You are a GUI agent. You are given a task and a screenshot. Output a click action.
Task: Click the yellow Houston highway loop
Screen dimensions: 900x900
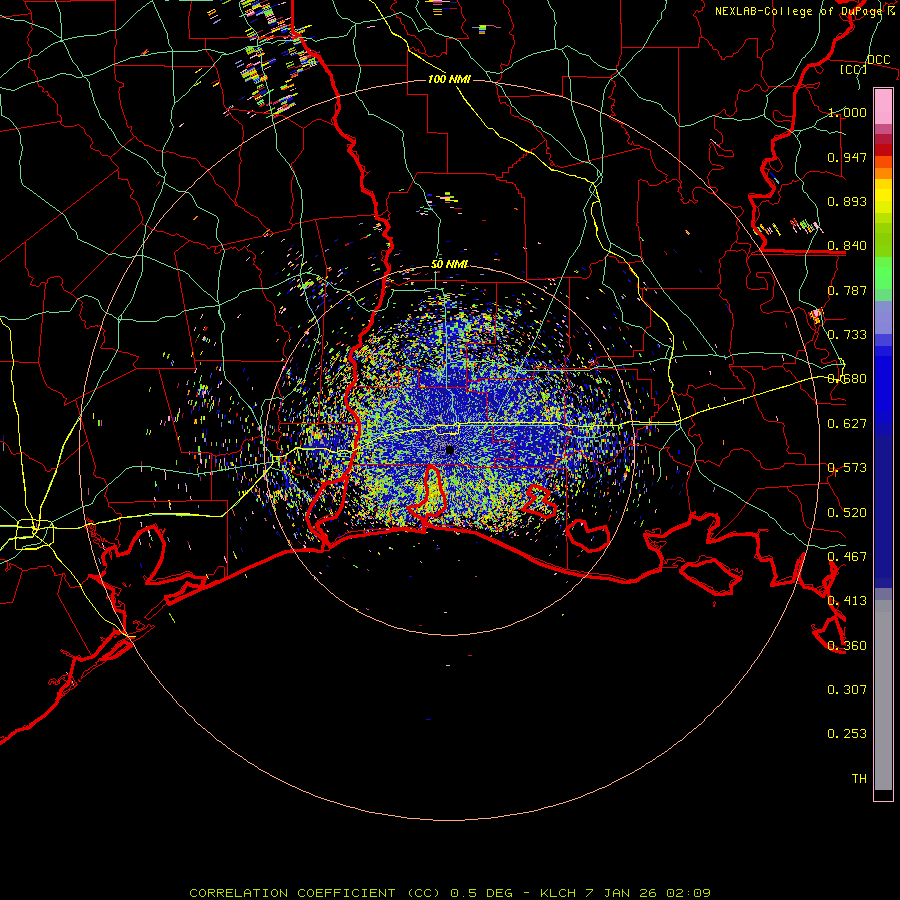(34, 534)
